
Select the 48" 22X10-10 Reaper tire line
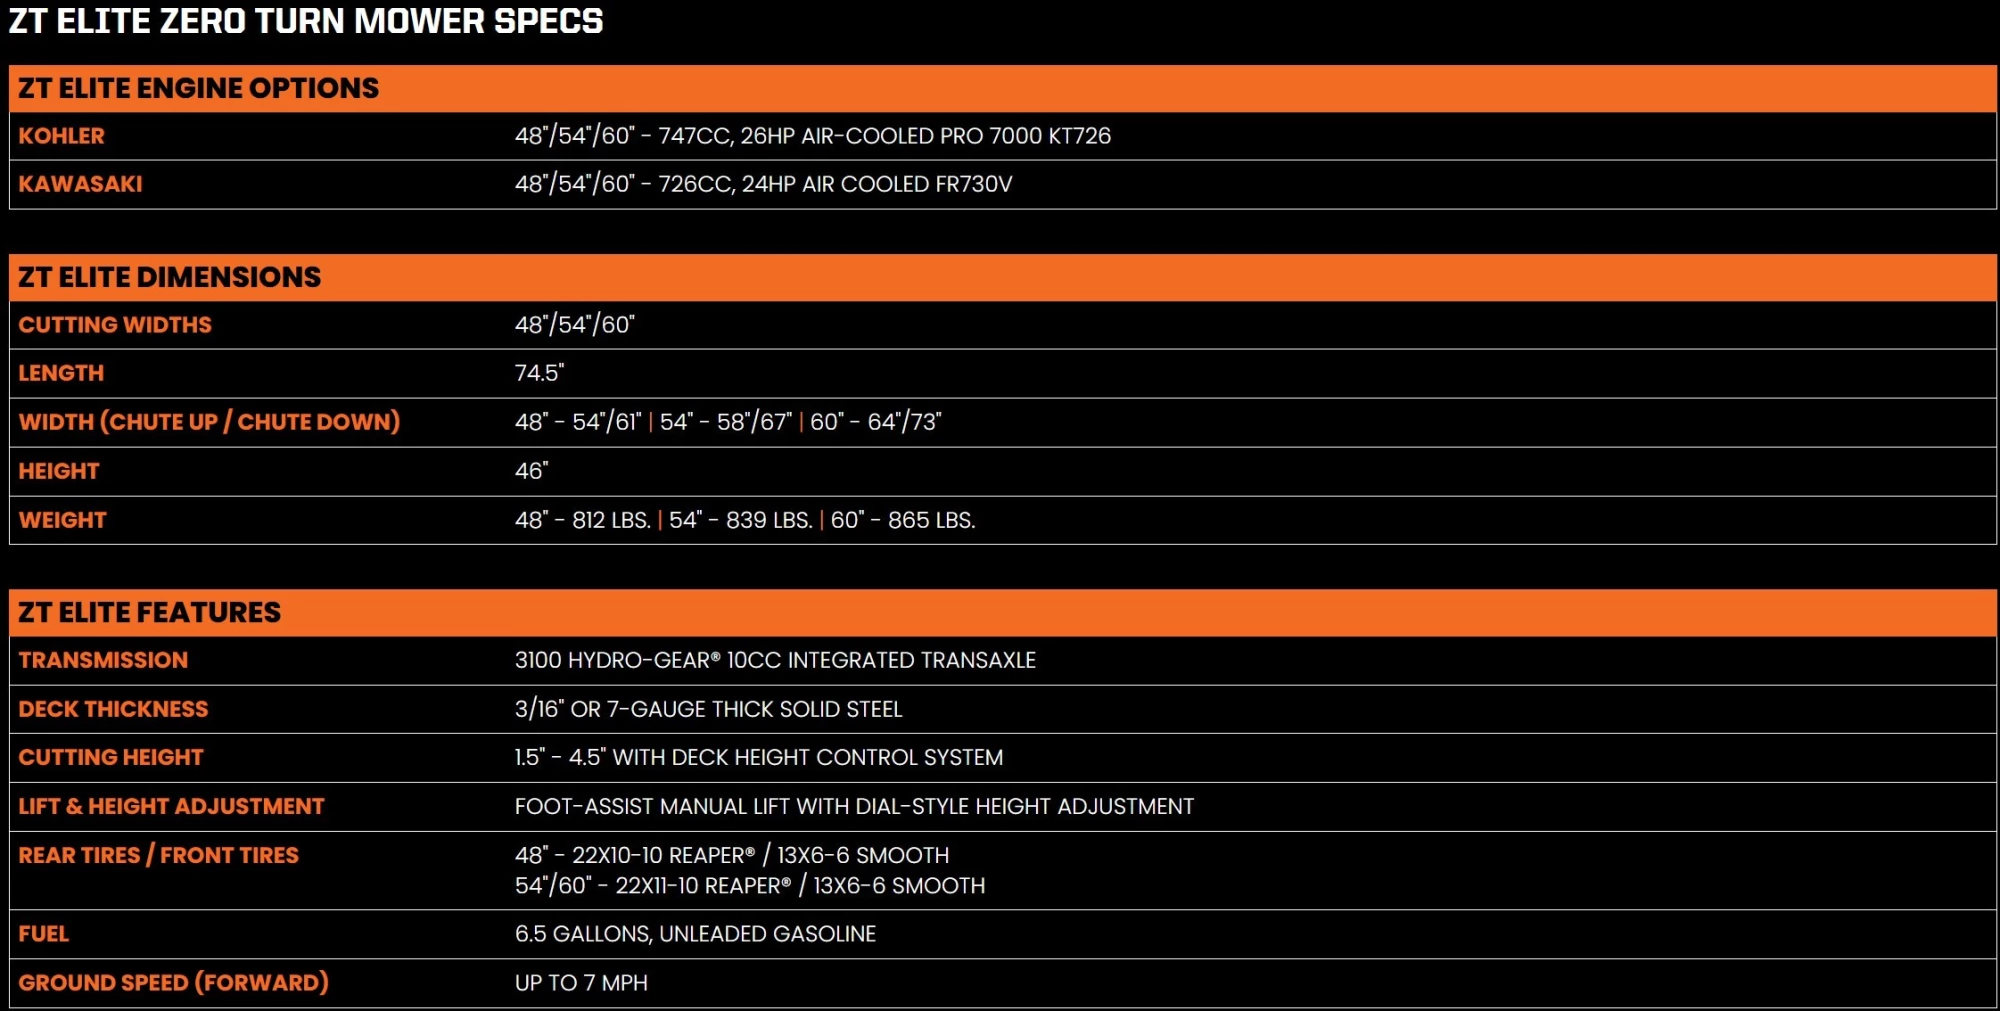(732, 855)
